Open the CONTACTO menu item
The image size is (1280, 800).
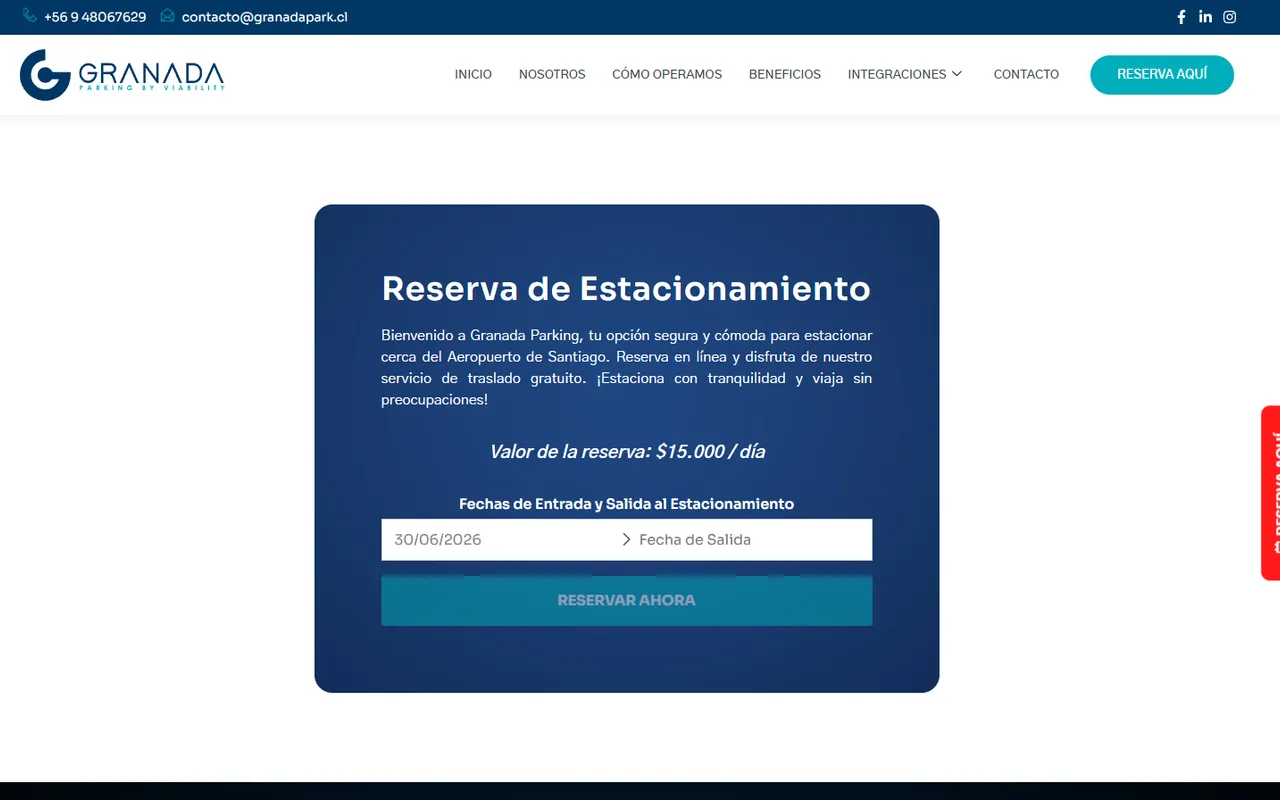click(1026, 74)
